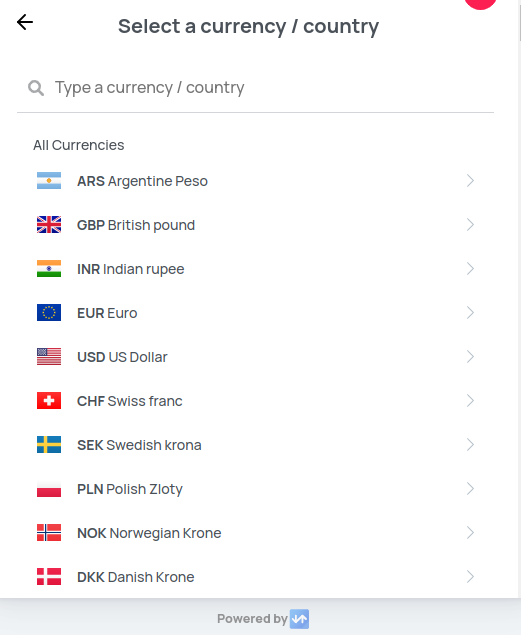The height and width of the screenshot is (635, 521).
Task: Click the Swiss flag icon
Action: coord(49,401)
